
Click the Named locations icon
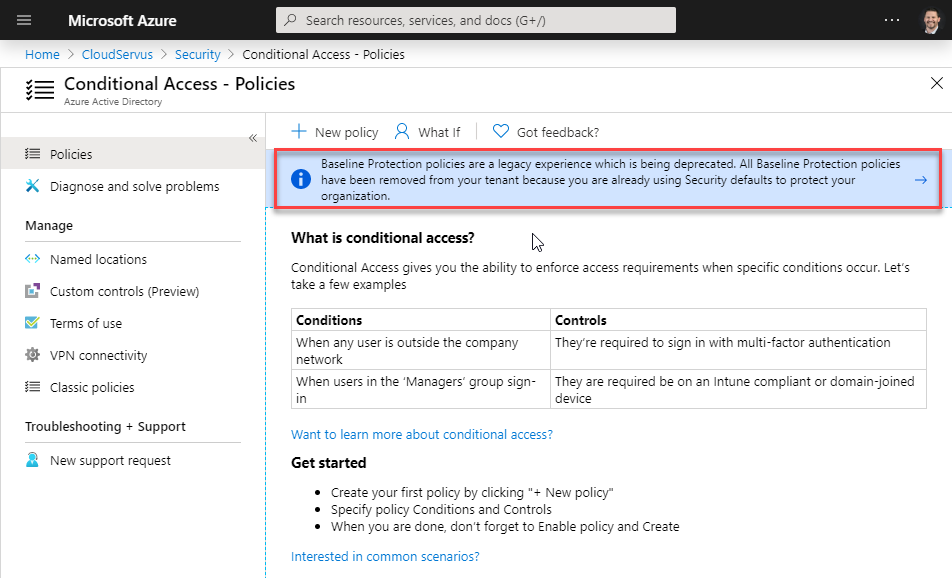(x=32, y=259)
